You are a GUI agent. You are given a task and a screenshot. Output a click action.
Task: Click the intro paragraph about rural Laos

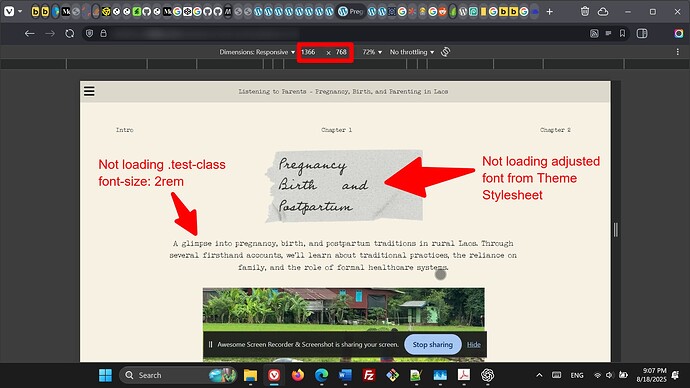click(x=343, y=255)
